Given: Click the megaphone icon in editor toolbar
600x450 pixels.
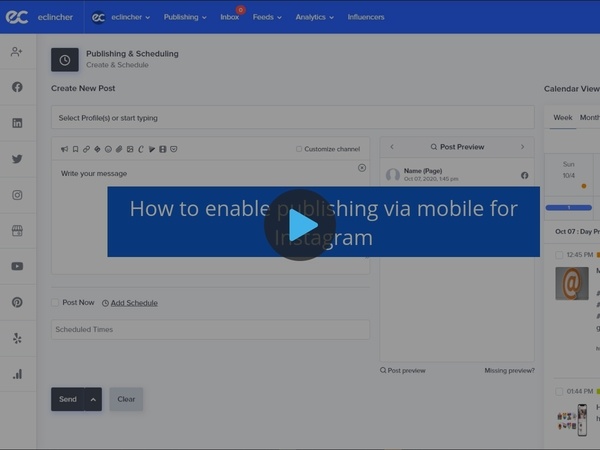Looking at the screenshot, I should [64, 149].
